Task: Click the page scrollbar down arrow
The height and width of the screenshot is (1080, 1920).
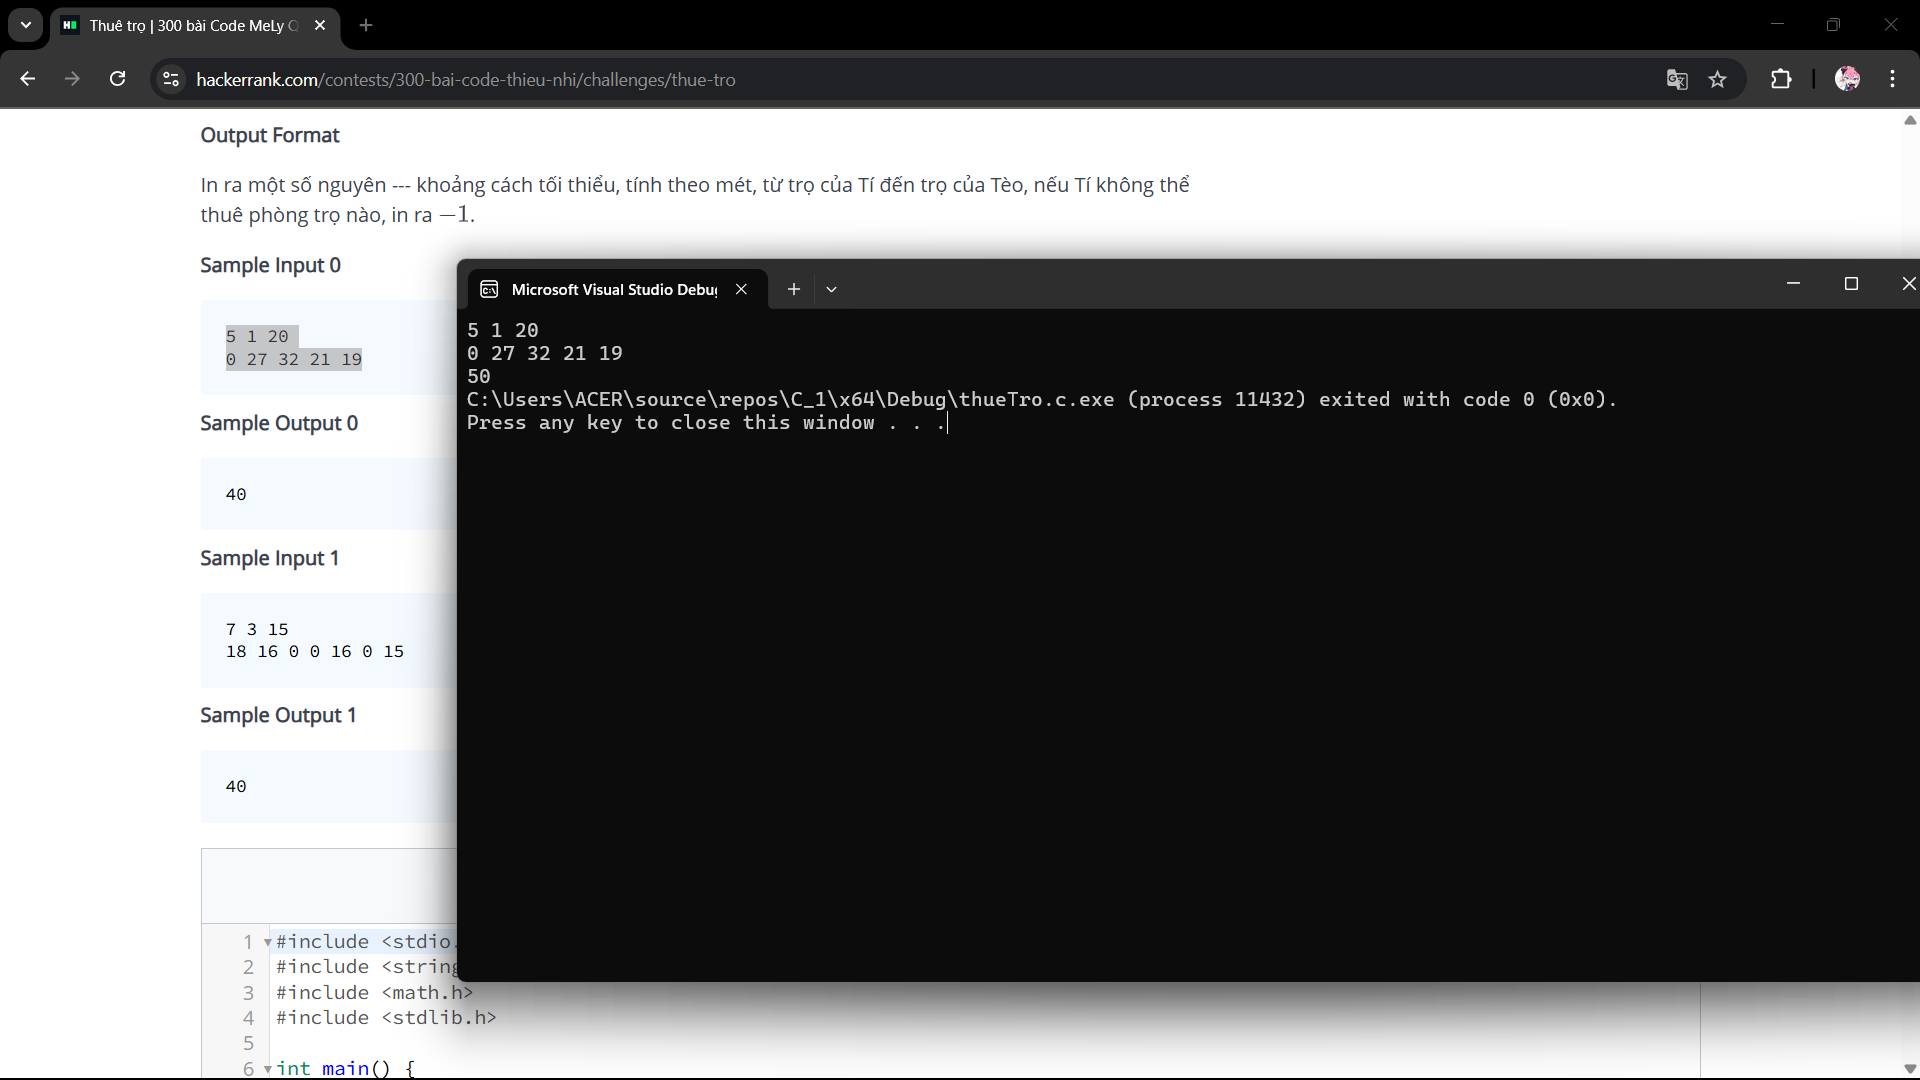Action: point(1909,1068)
